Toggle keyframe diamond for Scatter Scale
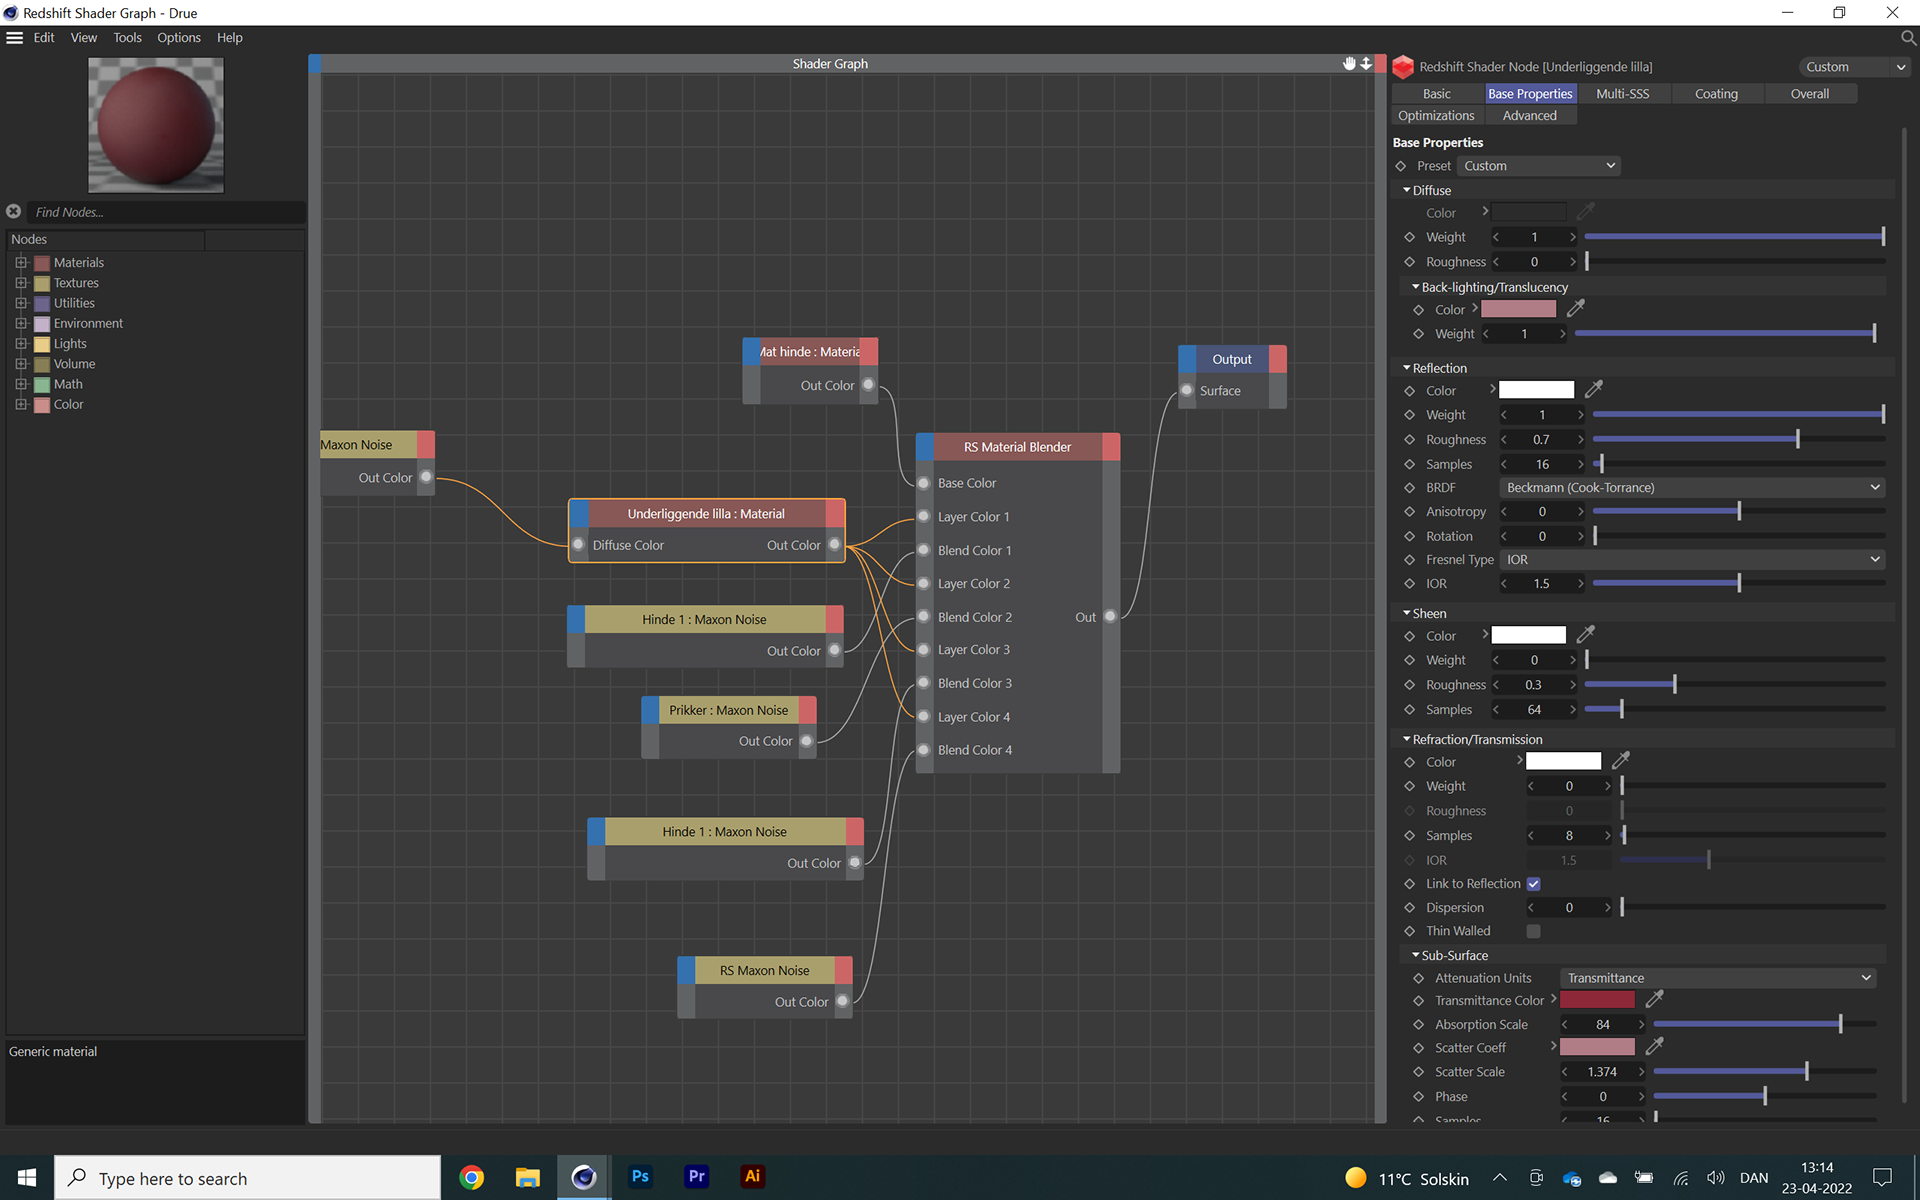 1418,1072
